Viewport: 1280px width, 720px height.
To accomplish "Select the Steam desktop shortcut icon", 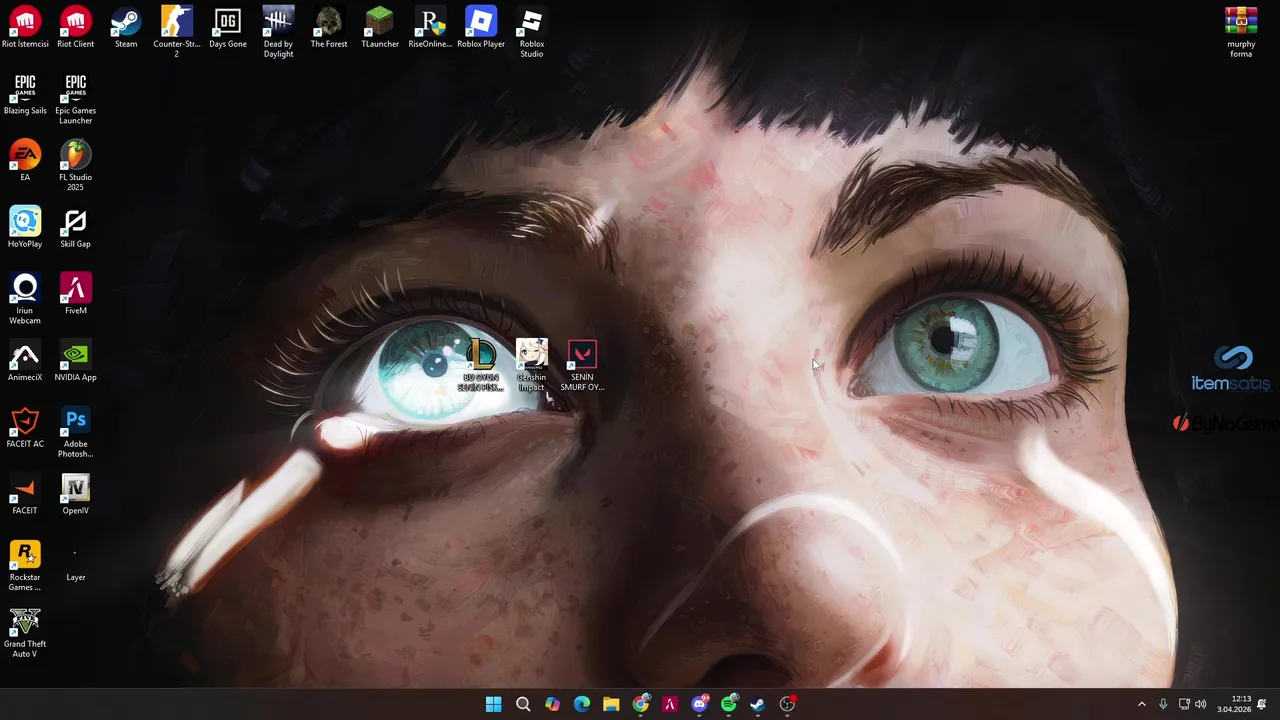I will pos(126,28).
